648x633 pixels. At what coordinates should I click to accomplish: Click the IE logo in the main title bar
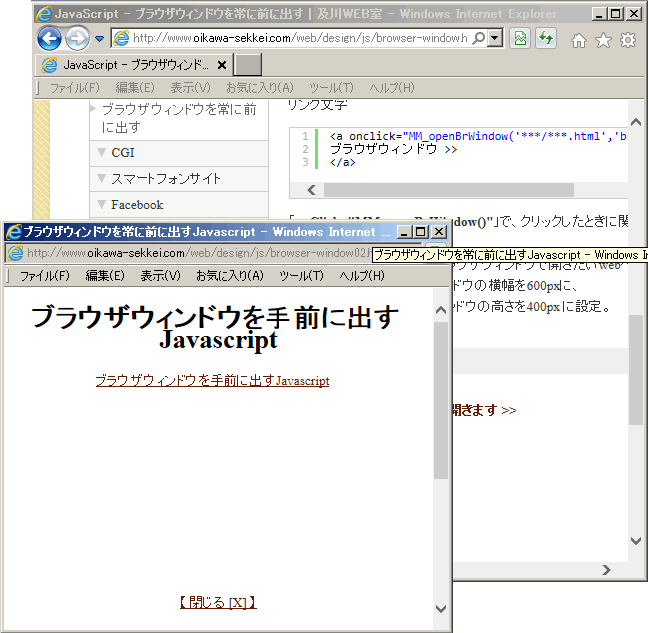coord(44,14)
